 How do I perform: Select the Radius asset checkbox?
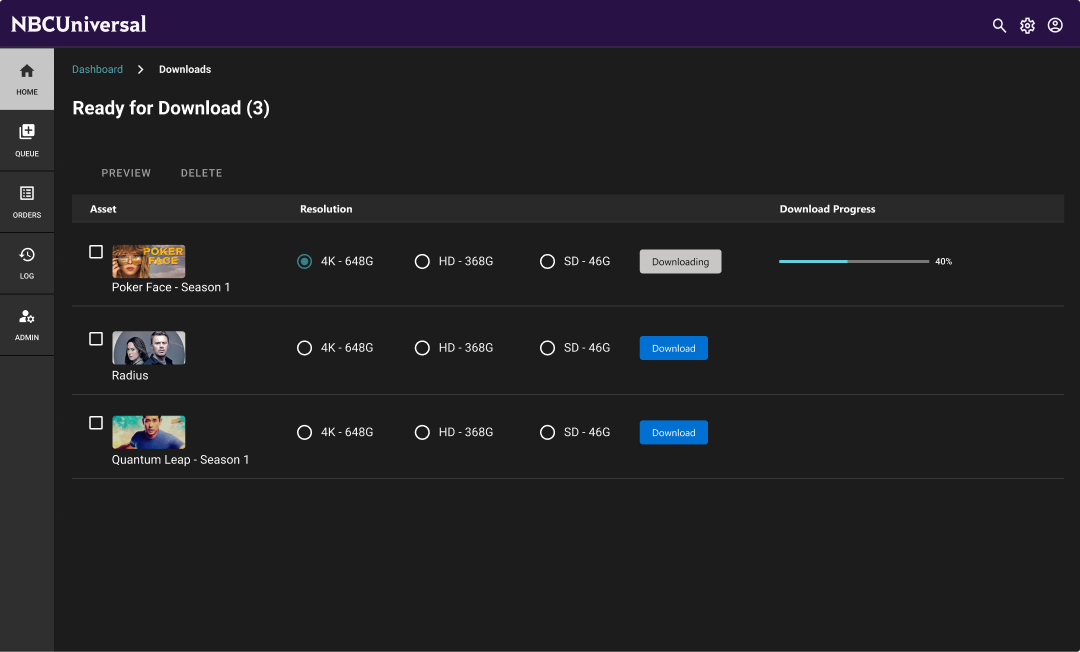point(96,339)
